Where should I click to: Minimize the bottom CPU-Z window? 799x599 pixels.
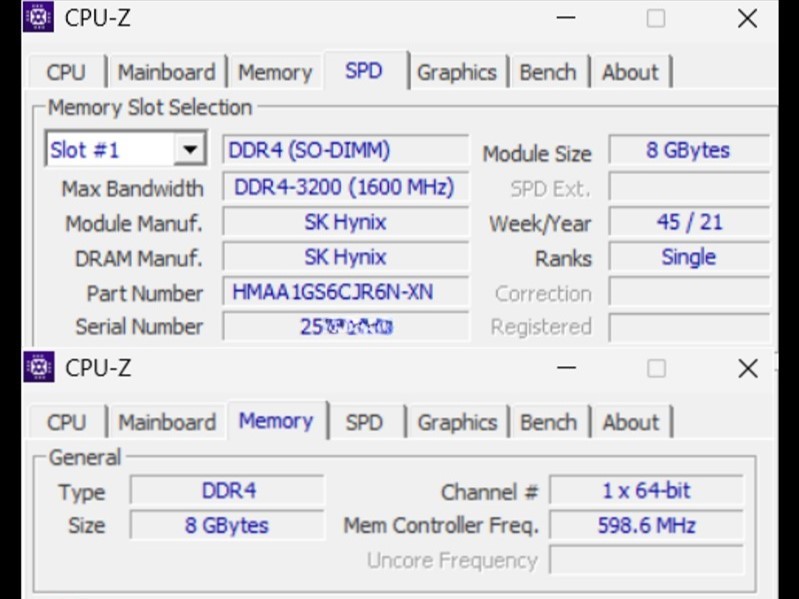pyautogui.click(x=566, y=368)
